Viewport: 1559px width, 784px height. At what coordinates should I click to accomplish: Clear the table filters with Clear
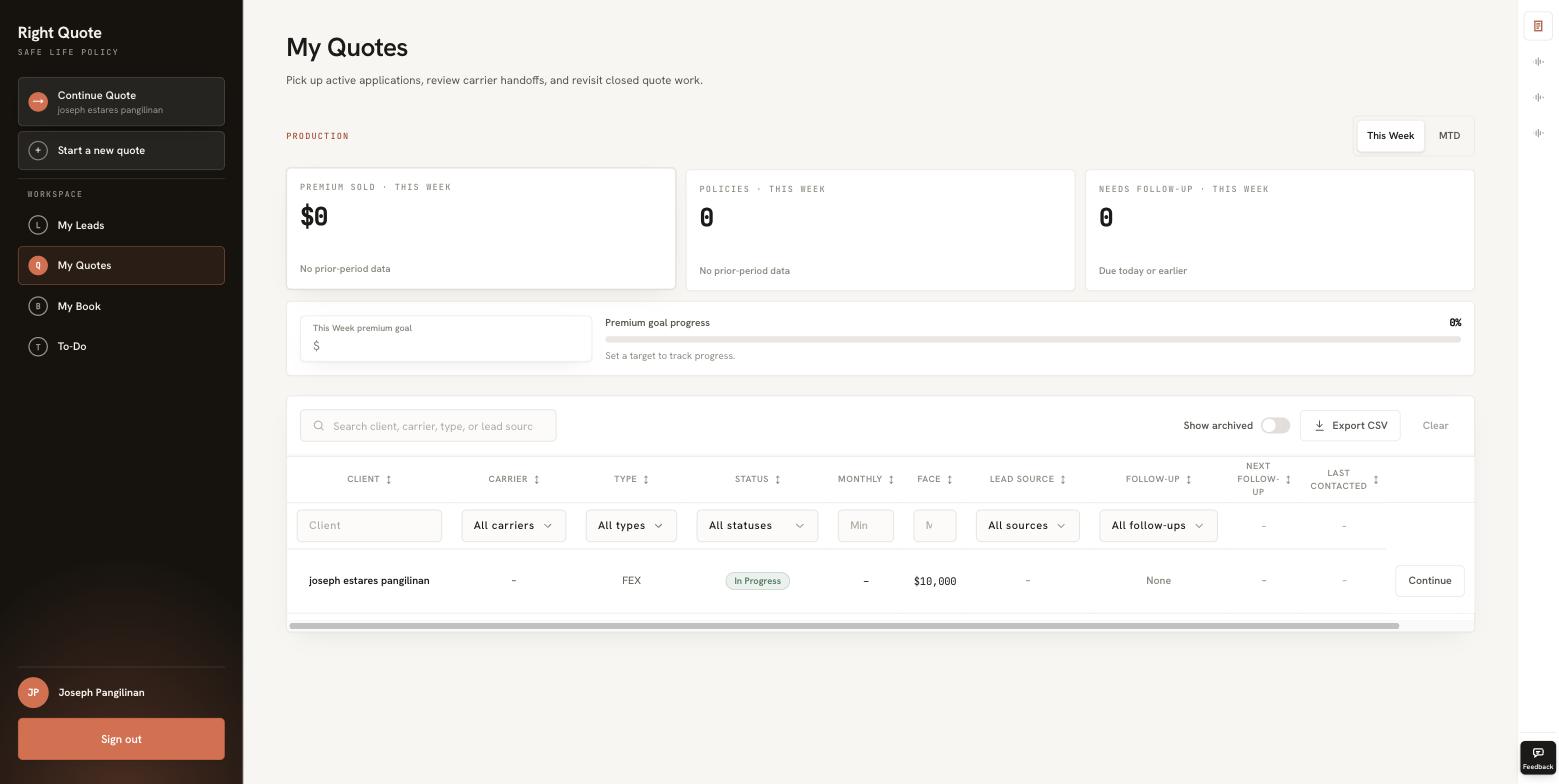[x=1435, y=426]
